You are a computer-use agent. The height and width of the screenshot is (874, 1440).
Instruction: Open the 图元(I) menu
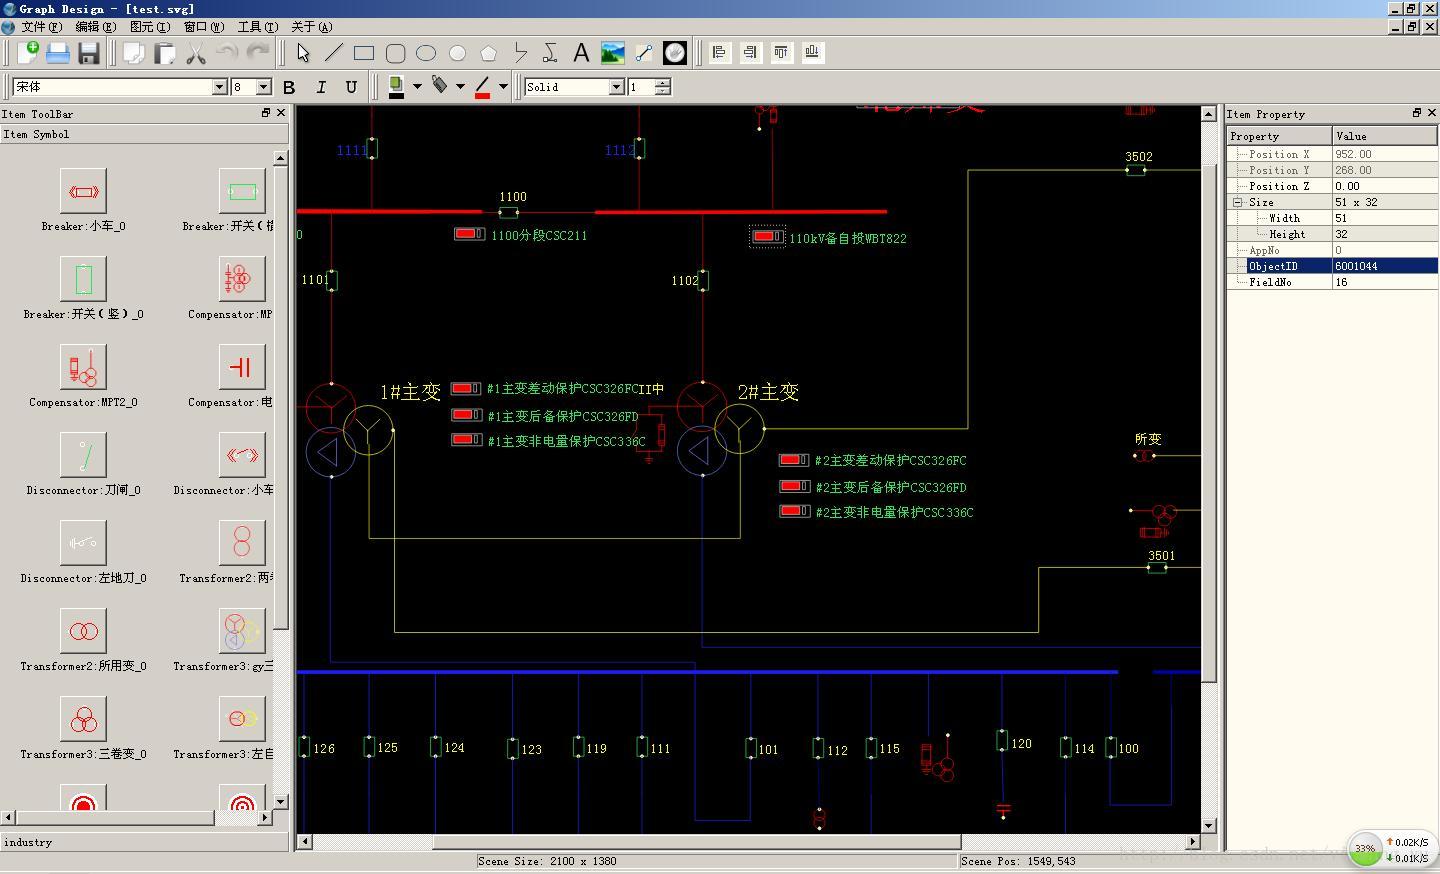(149, 27)
